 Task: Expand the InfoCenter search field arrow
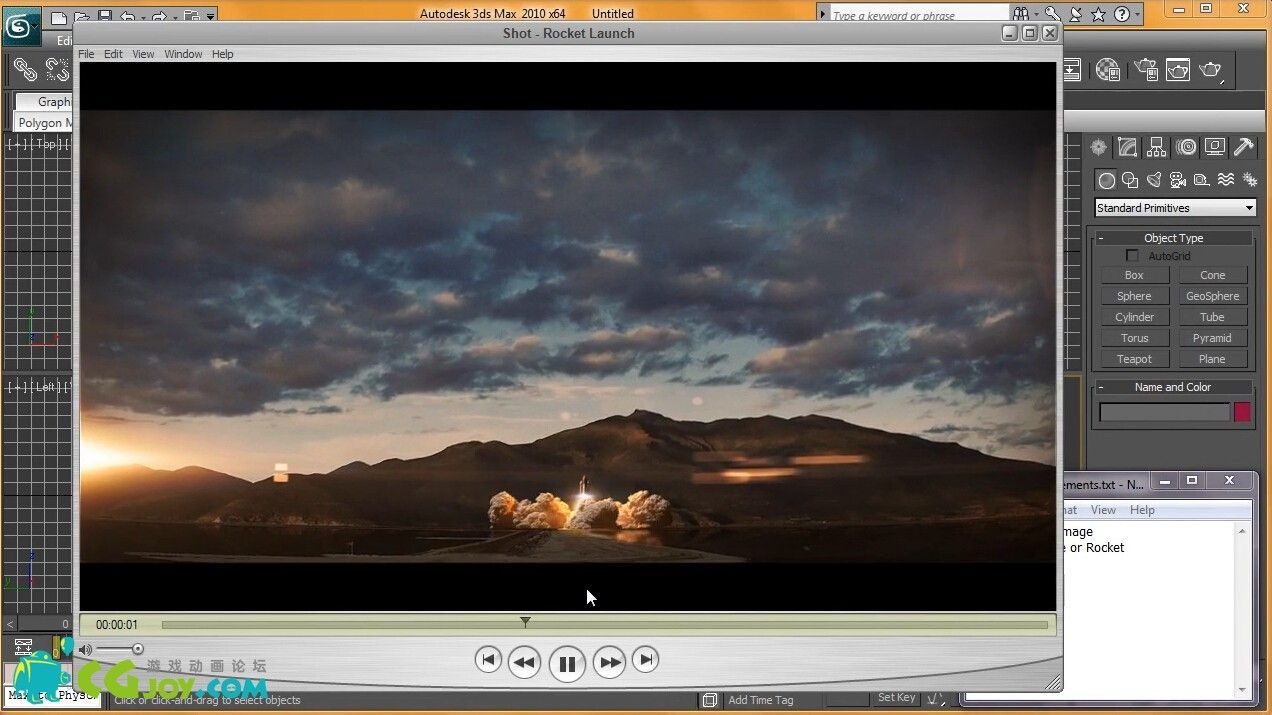[824, 15]
